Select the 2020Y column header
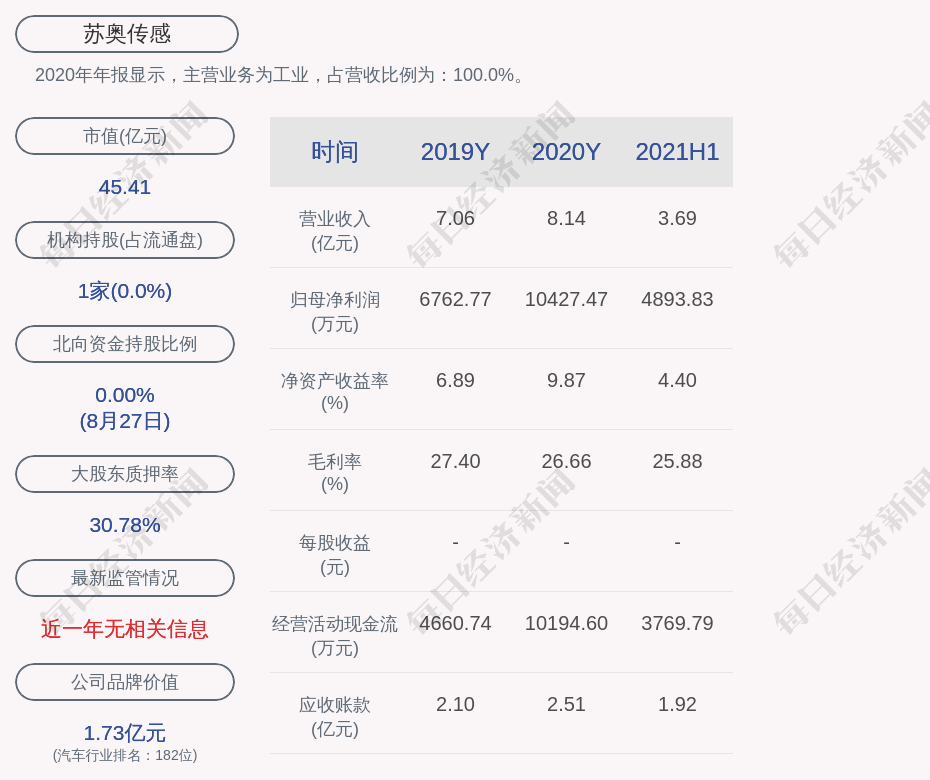The width and height of the screenshot is (930, 780). click(566, 152)
